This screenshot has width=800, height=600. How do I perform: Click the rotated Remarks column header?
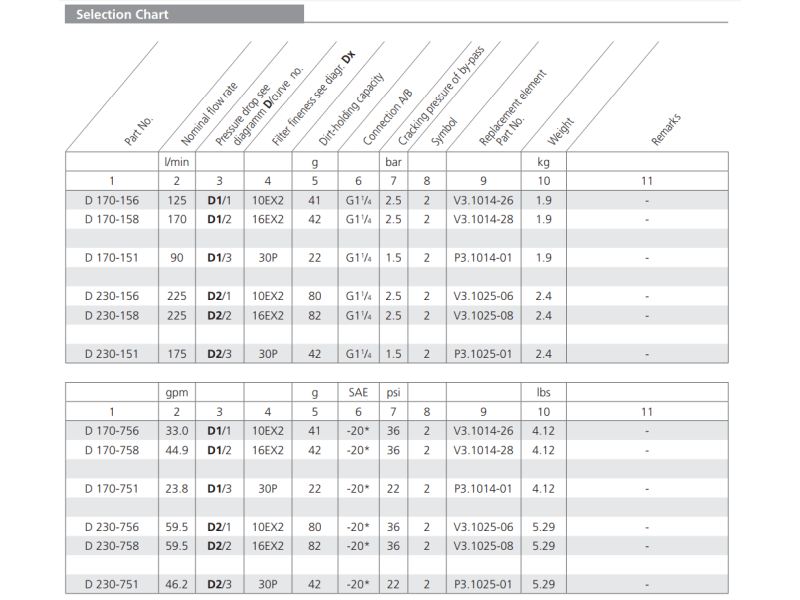pos(666,129)
